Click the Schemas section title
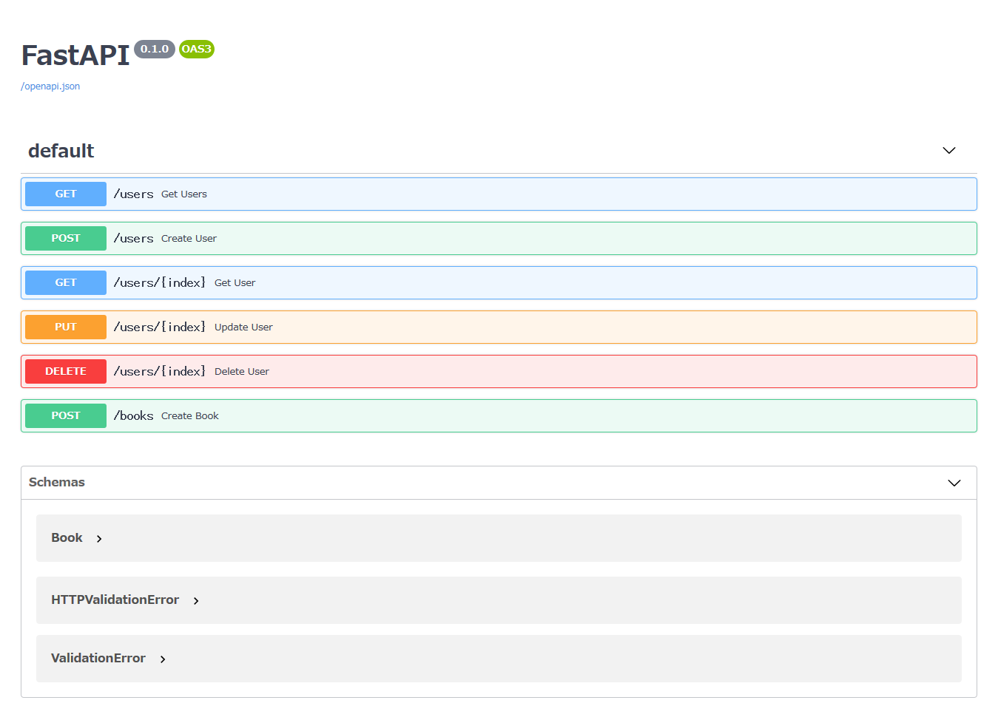This screenshot has width=998, height=720. coord(57,482)
